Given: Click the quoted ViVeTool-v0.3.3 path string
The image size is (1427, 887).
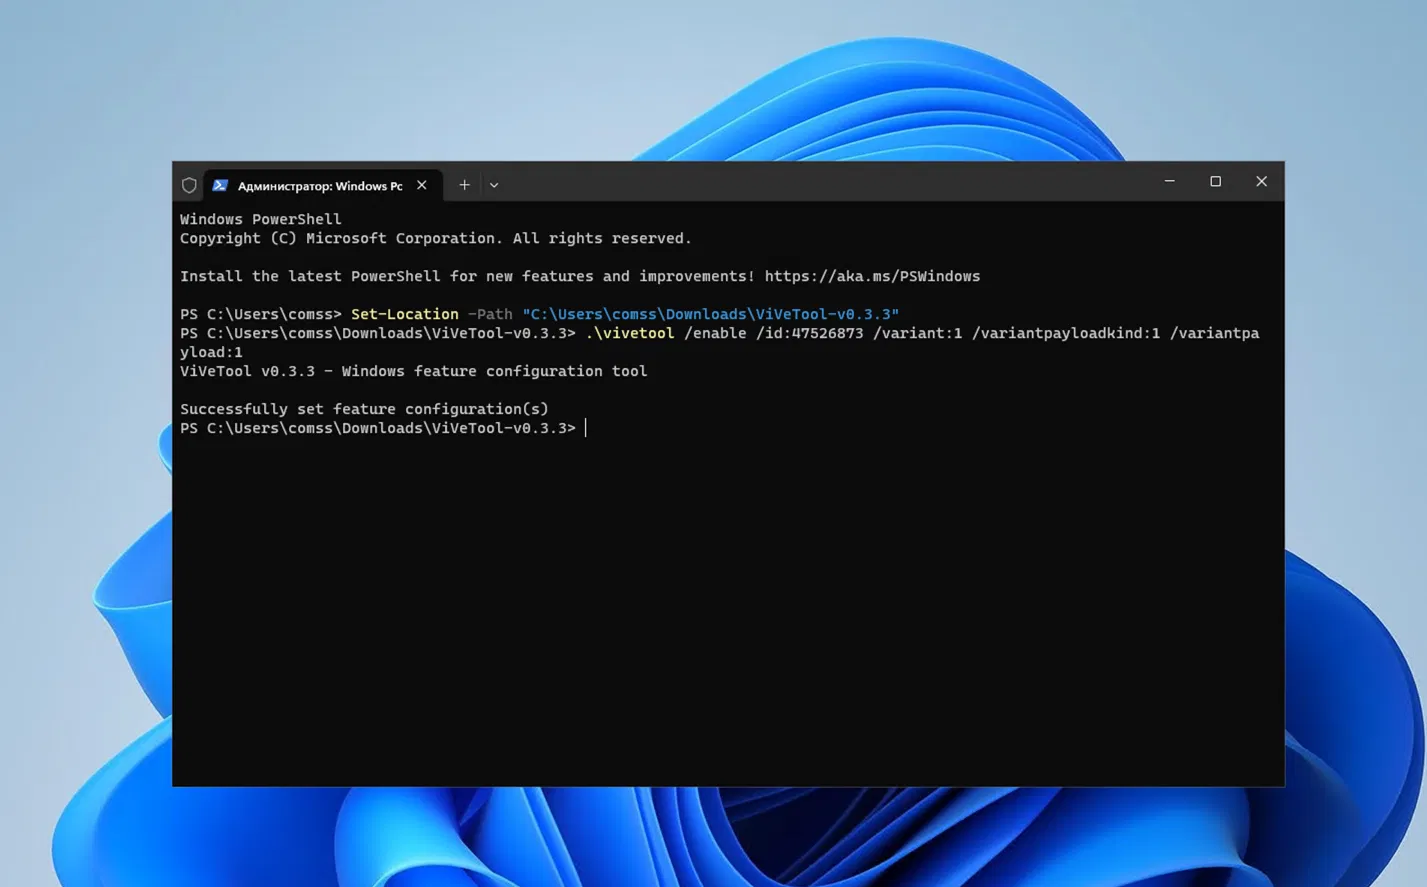Looking at the screenshot, I should coord(710,314).
